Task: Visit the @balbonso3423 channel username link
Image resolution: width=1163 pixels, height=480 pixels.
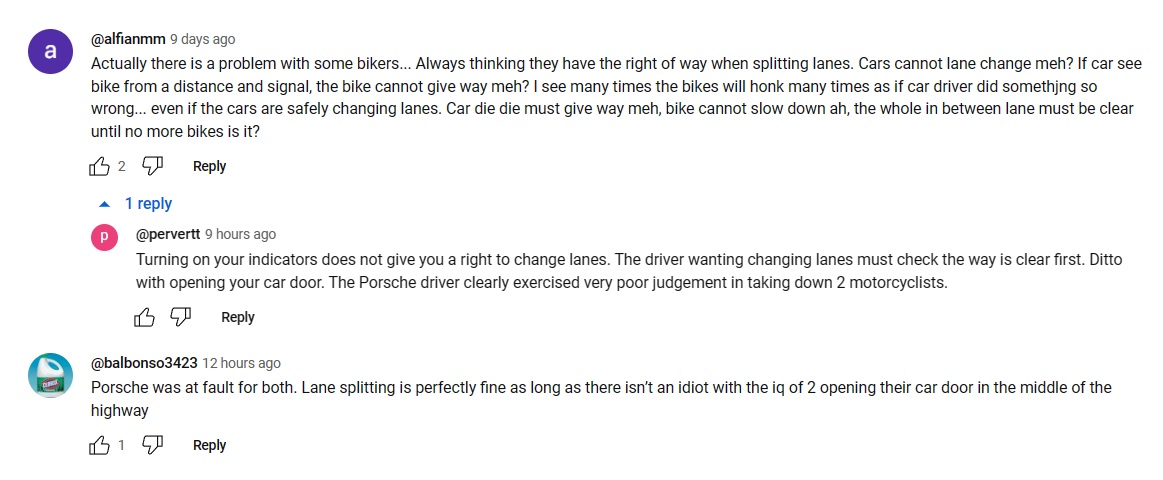Action: tap(144, 363)
